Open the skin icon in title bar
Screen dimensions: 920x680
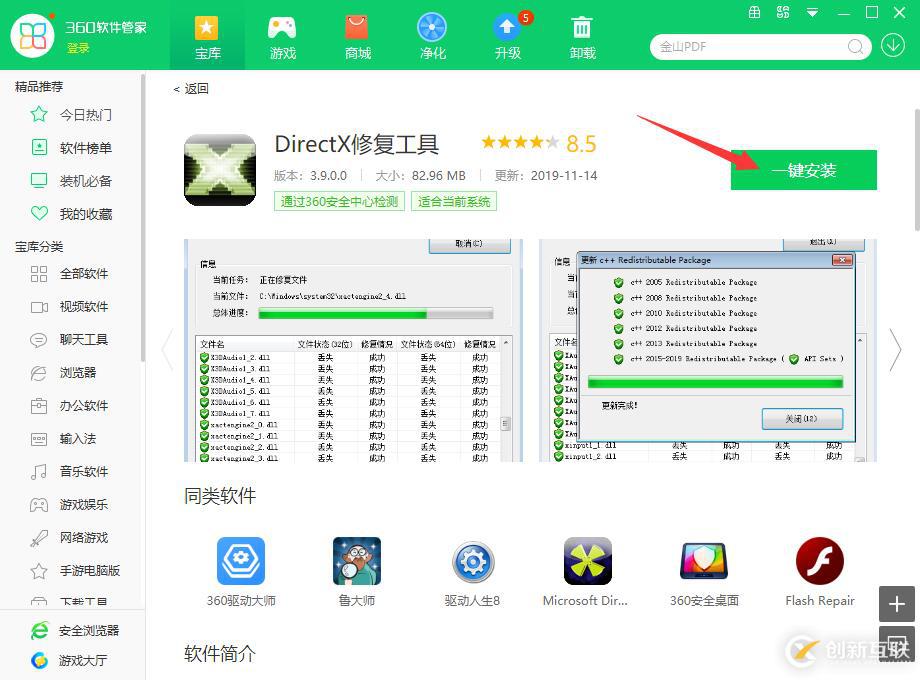[755, 12]
